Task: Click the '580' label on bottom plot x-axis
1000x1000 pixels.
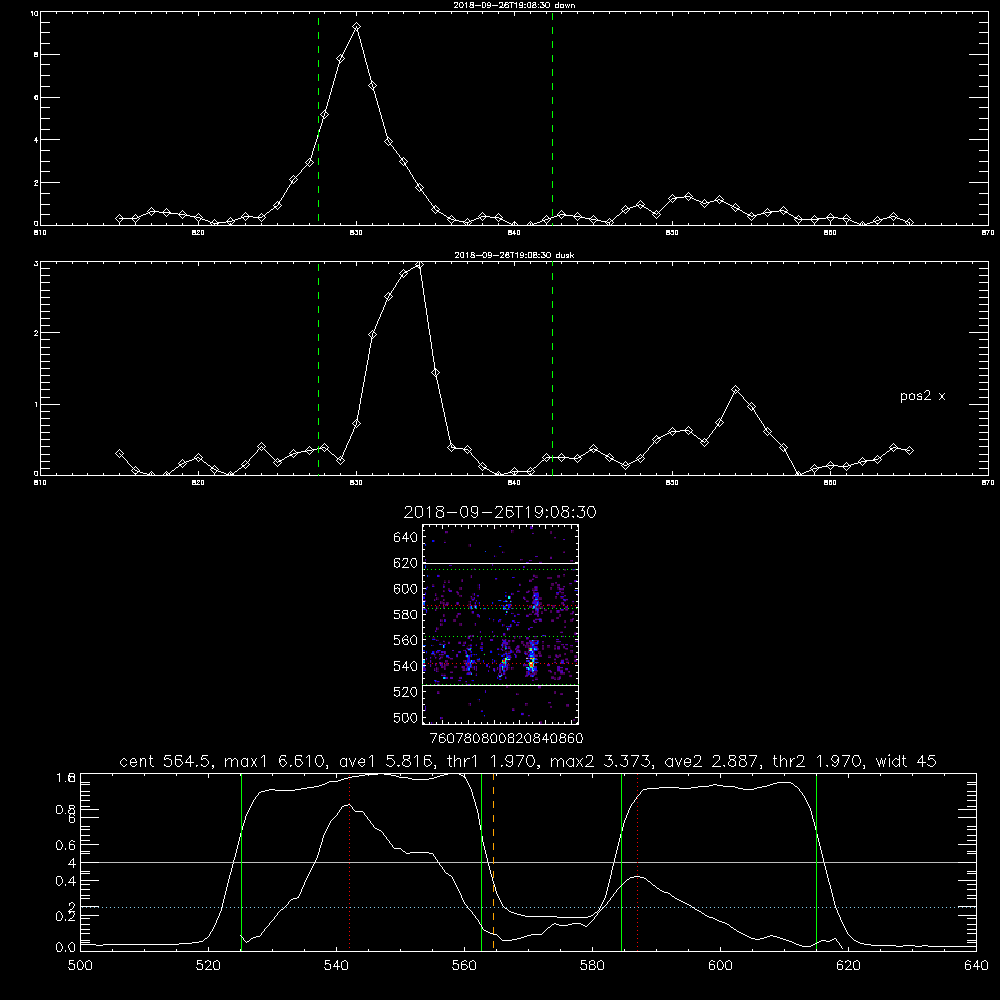Action: [592, 966]
